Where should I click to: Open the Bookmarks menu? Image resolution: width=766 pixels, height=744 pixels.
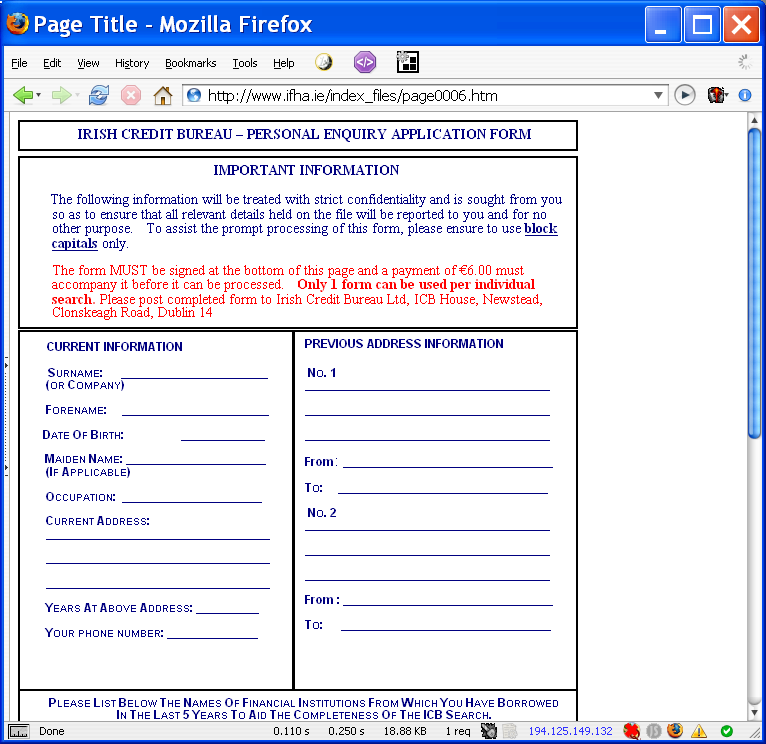(191, 63)
